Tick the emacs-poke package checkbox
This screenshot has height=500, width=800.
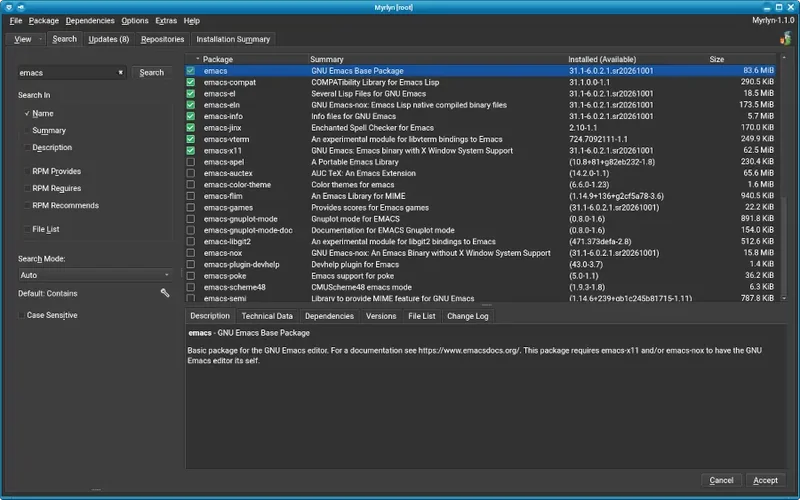point(190,276)
